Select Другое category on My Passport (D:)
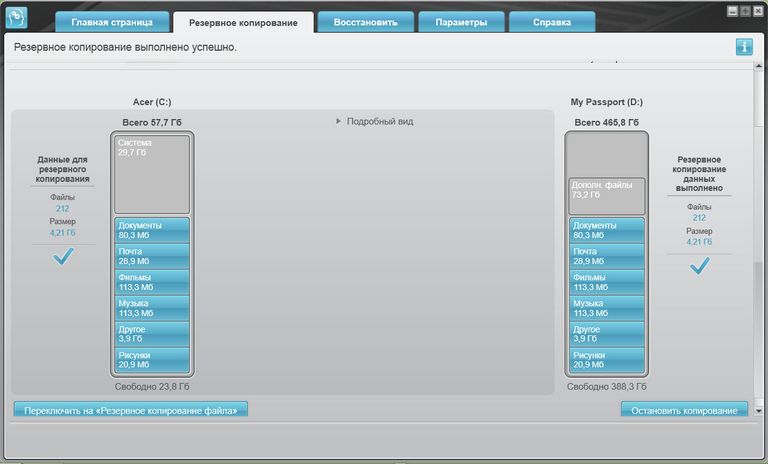The image size is (768, 464). 606,334
